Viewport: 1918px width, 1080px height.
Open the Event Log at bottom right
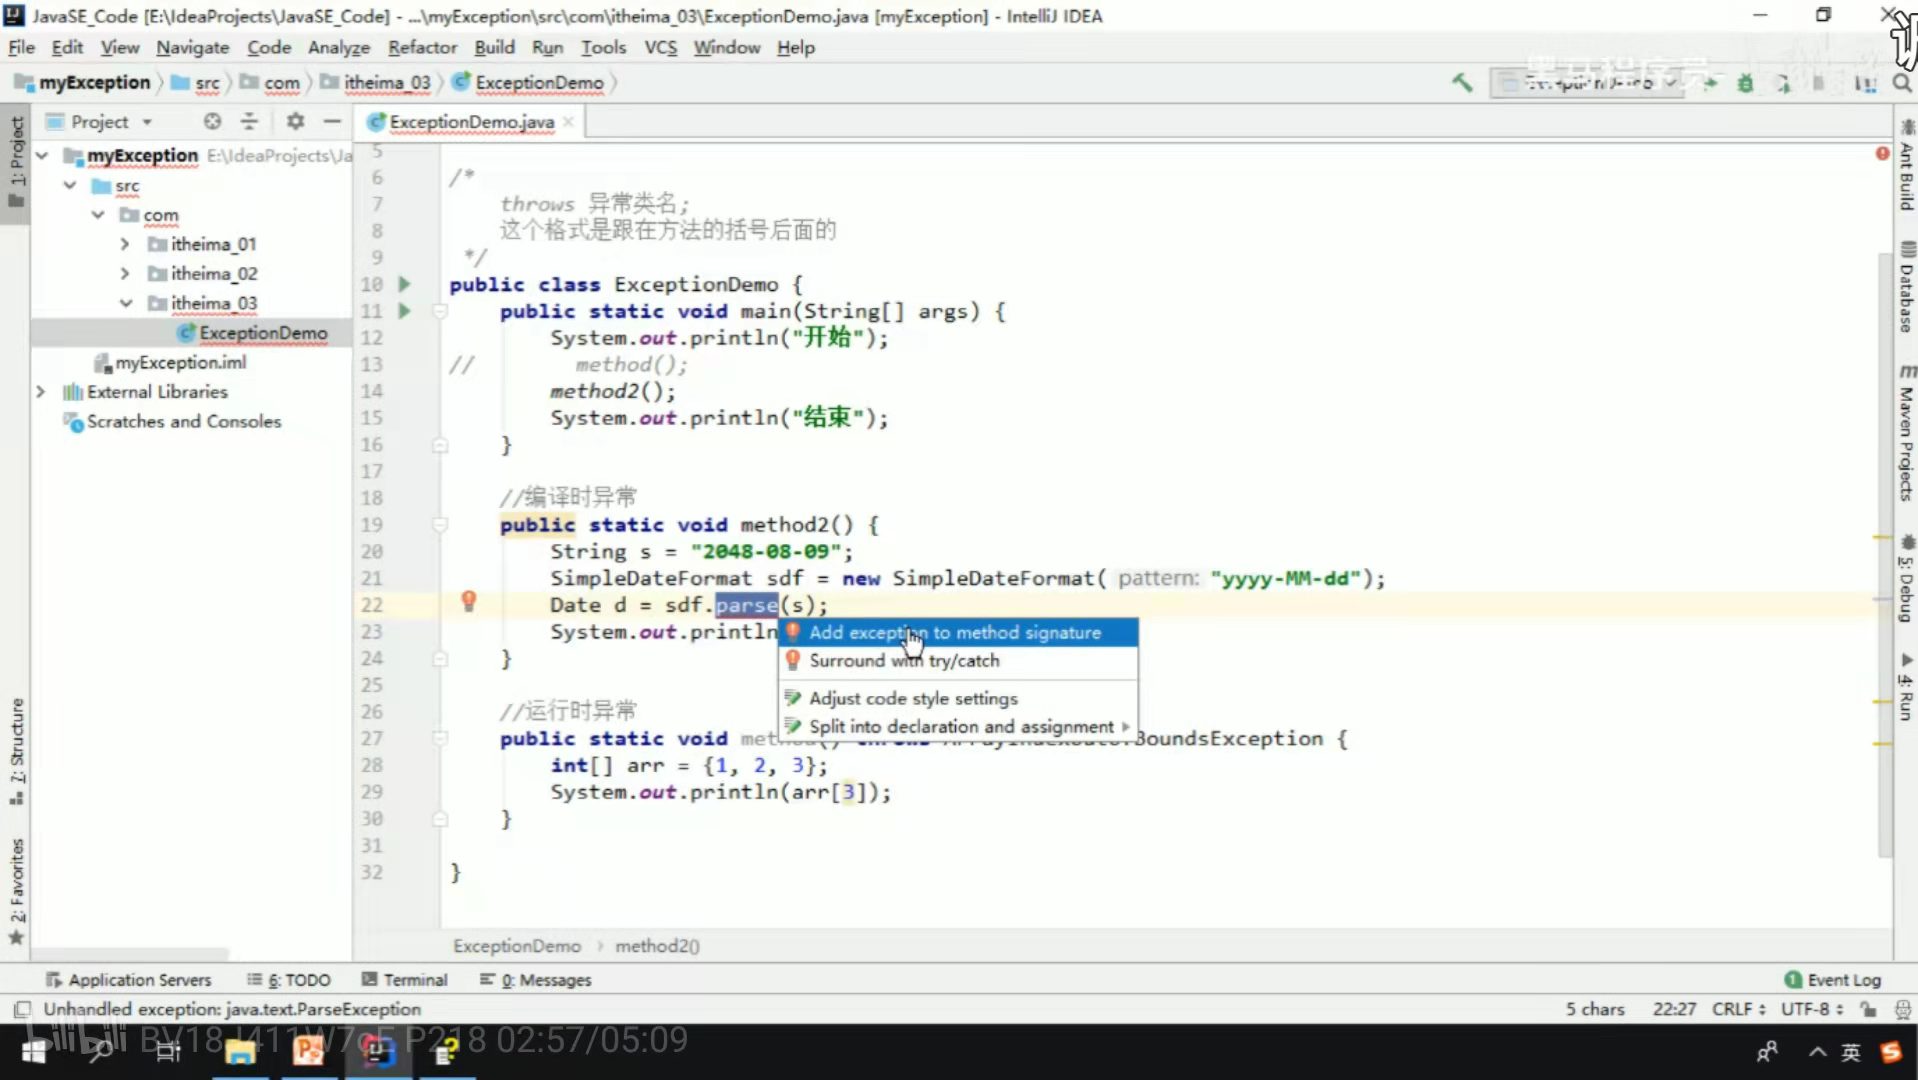click(1840, 979)
